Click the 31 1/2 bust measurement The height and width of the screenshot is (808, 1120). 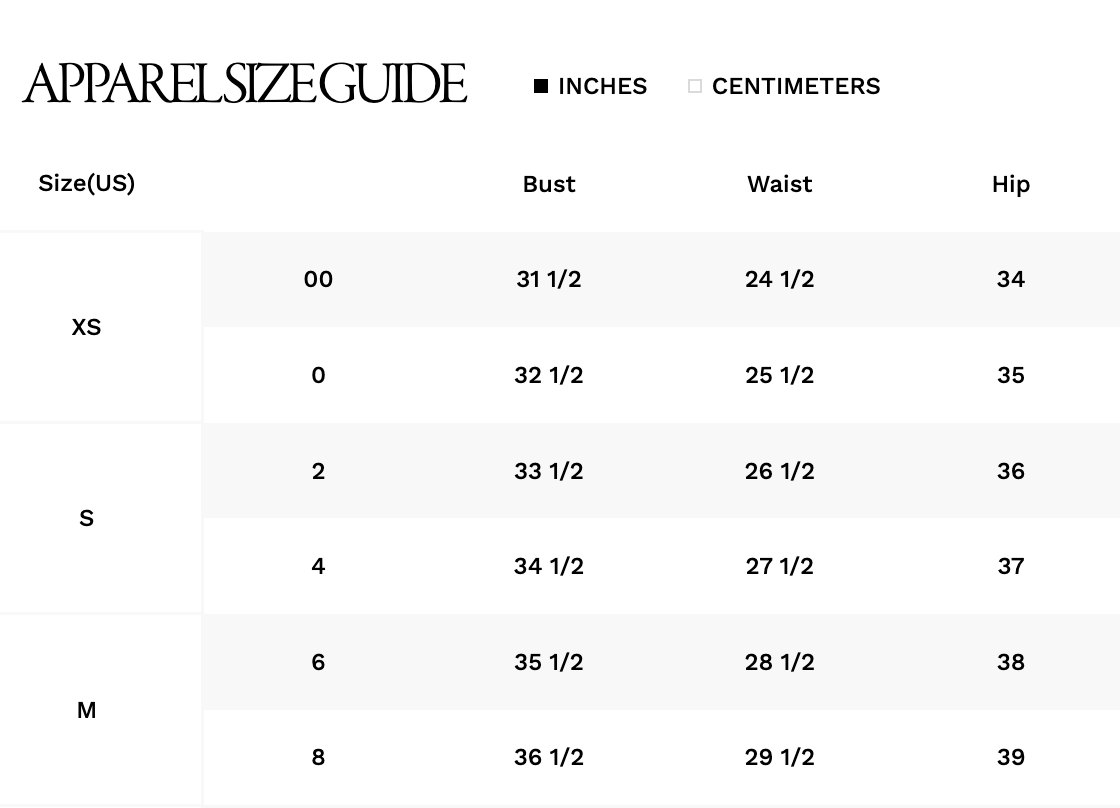click(549, 279)
